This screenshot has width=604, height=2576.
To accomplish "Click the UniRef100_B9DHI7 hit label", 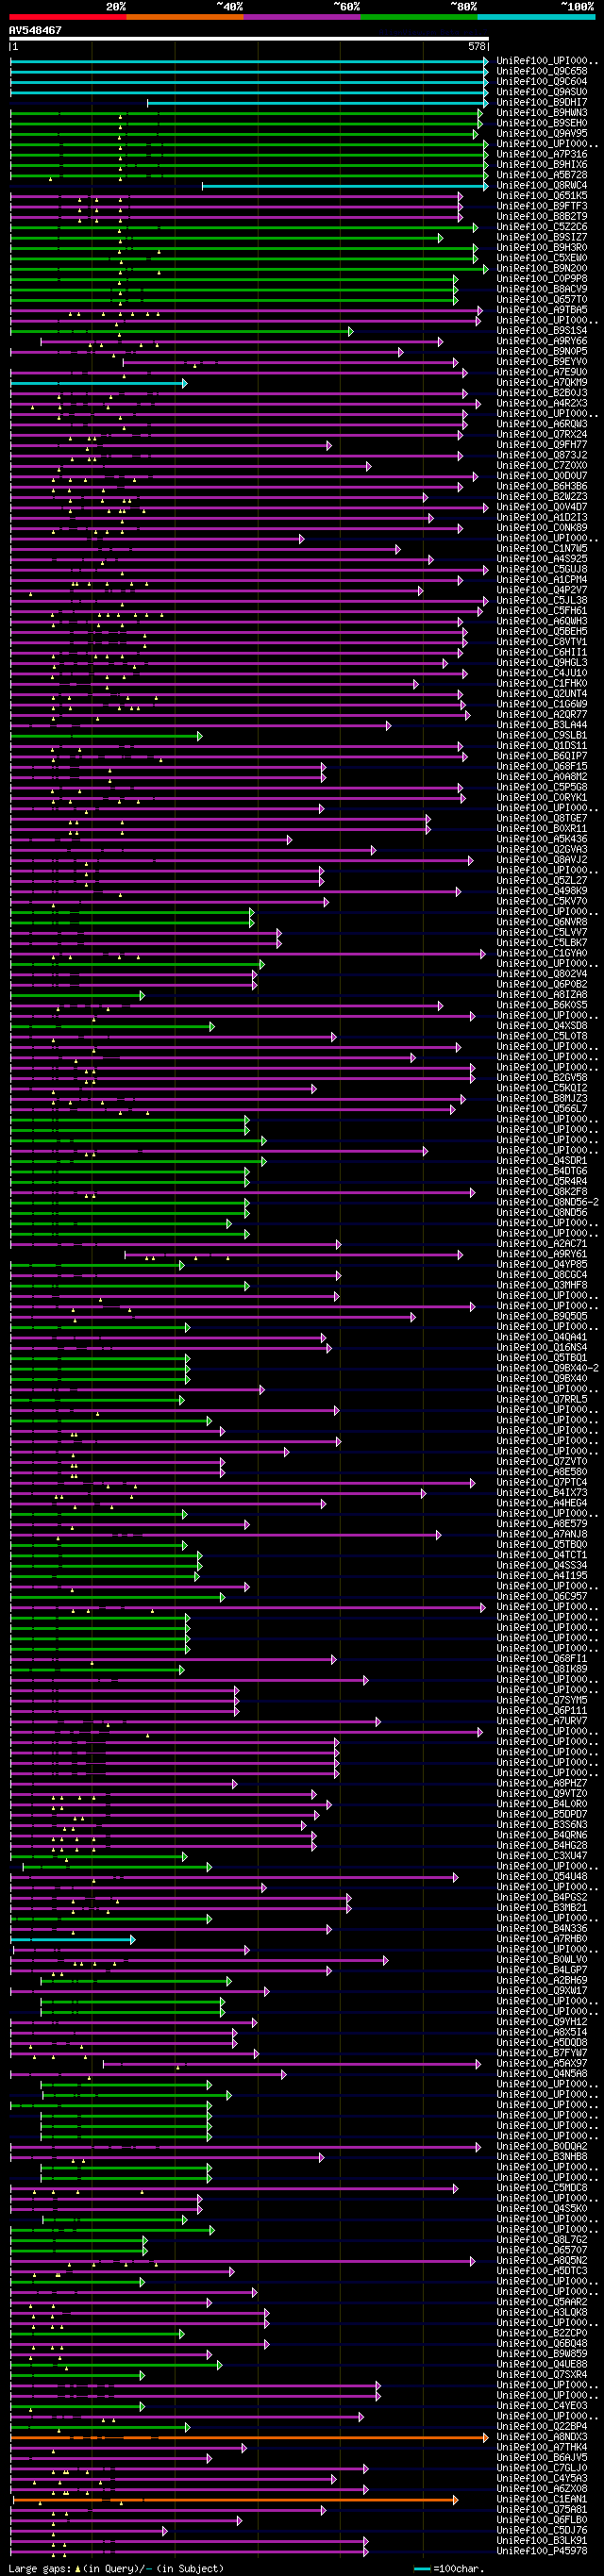I will point(542,102).
